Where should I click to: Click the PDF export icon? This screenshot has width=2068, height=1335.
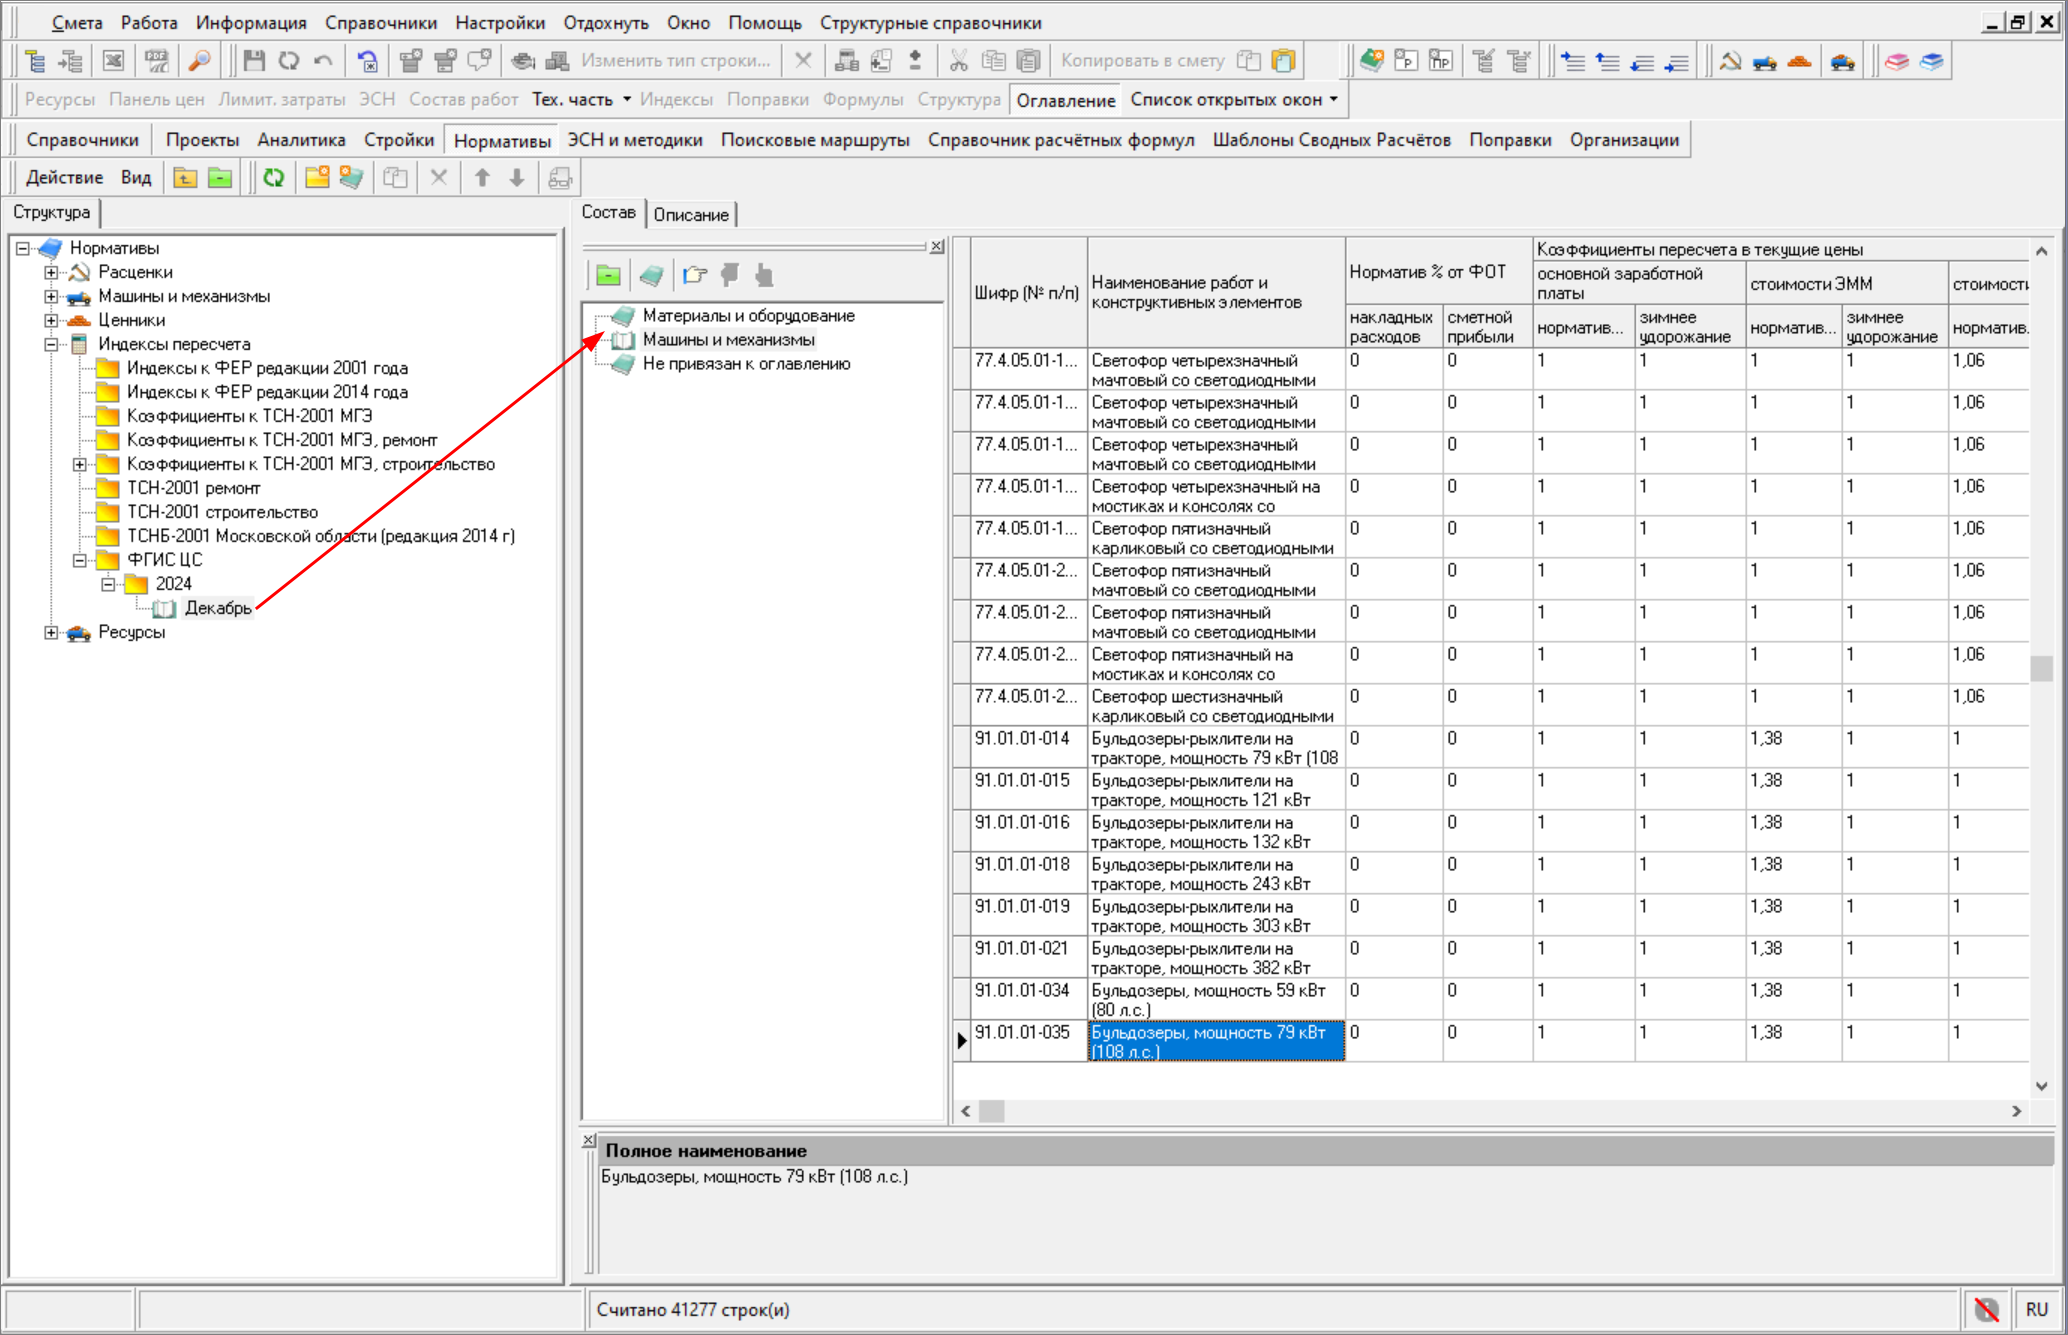pyautogui.click(x=157, y=61)
